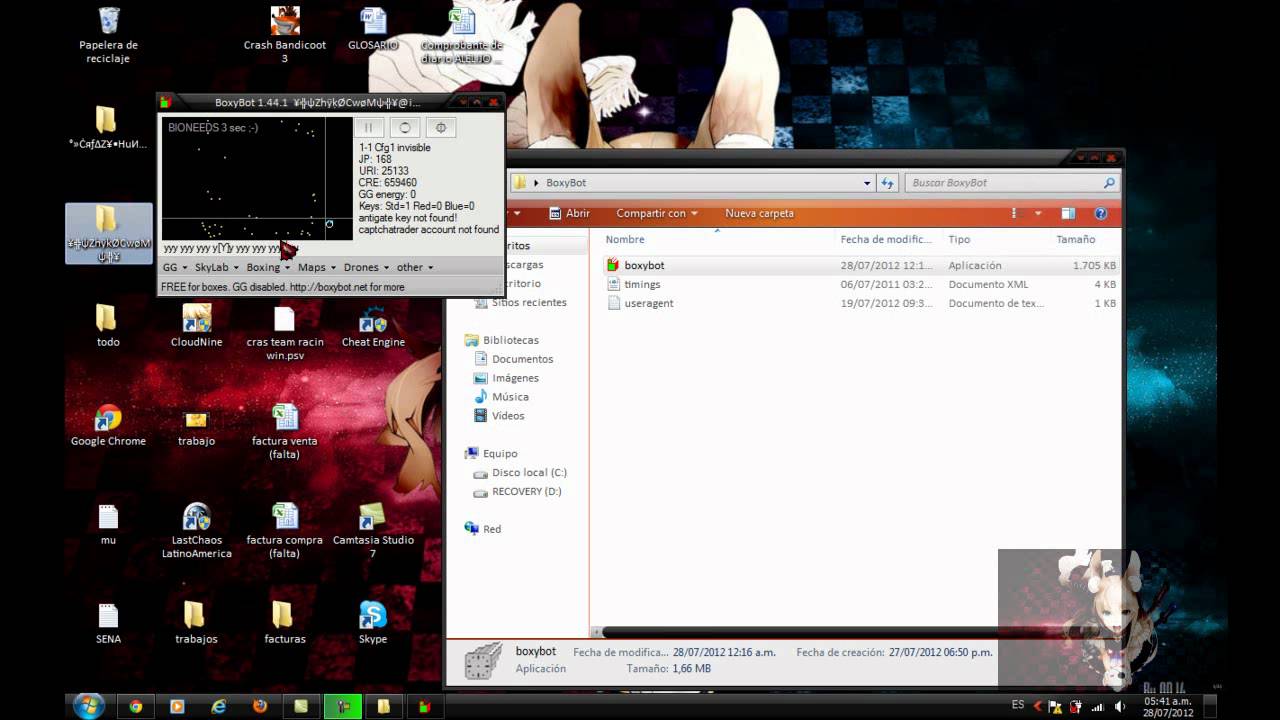Click the target crosshair button in BoxyBot
Screen dimensions: 1280x720
click(441, 128)
